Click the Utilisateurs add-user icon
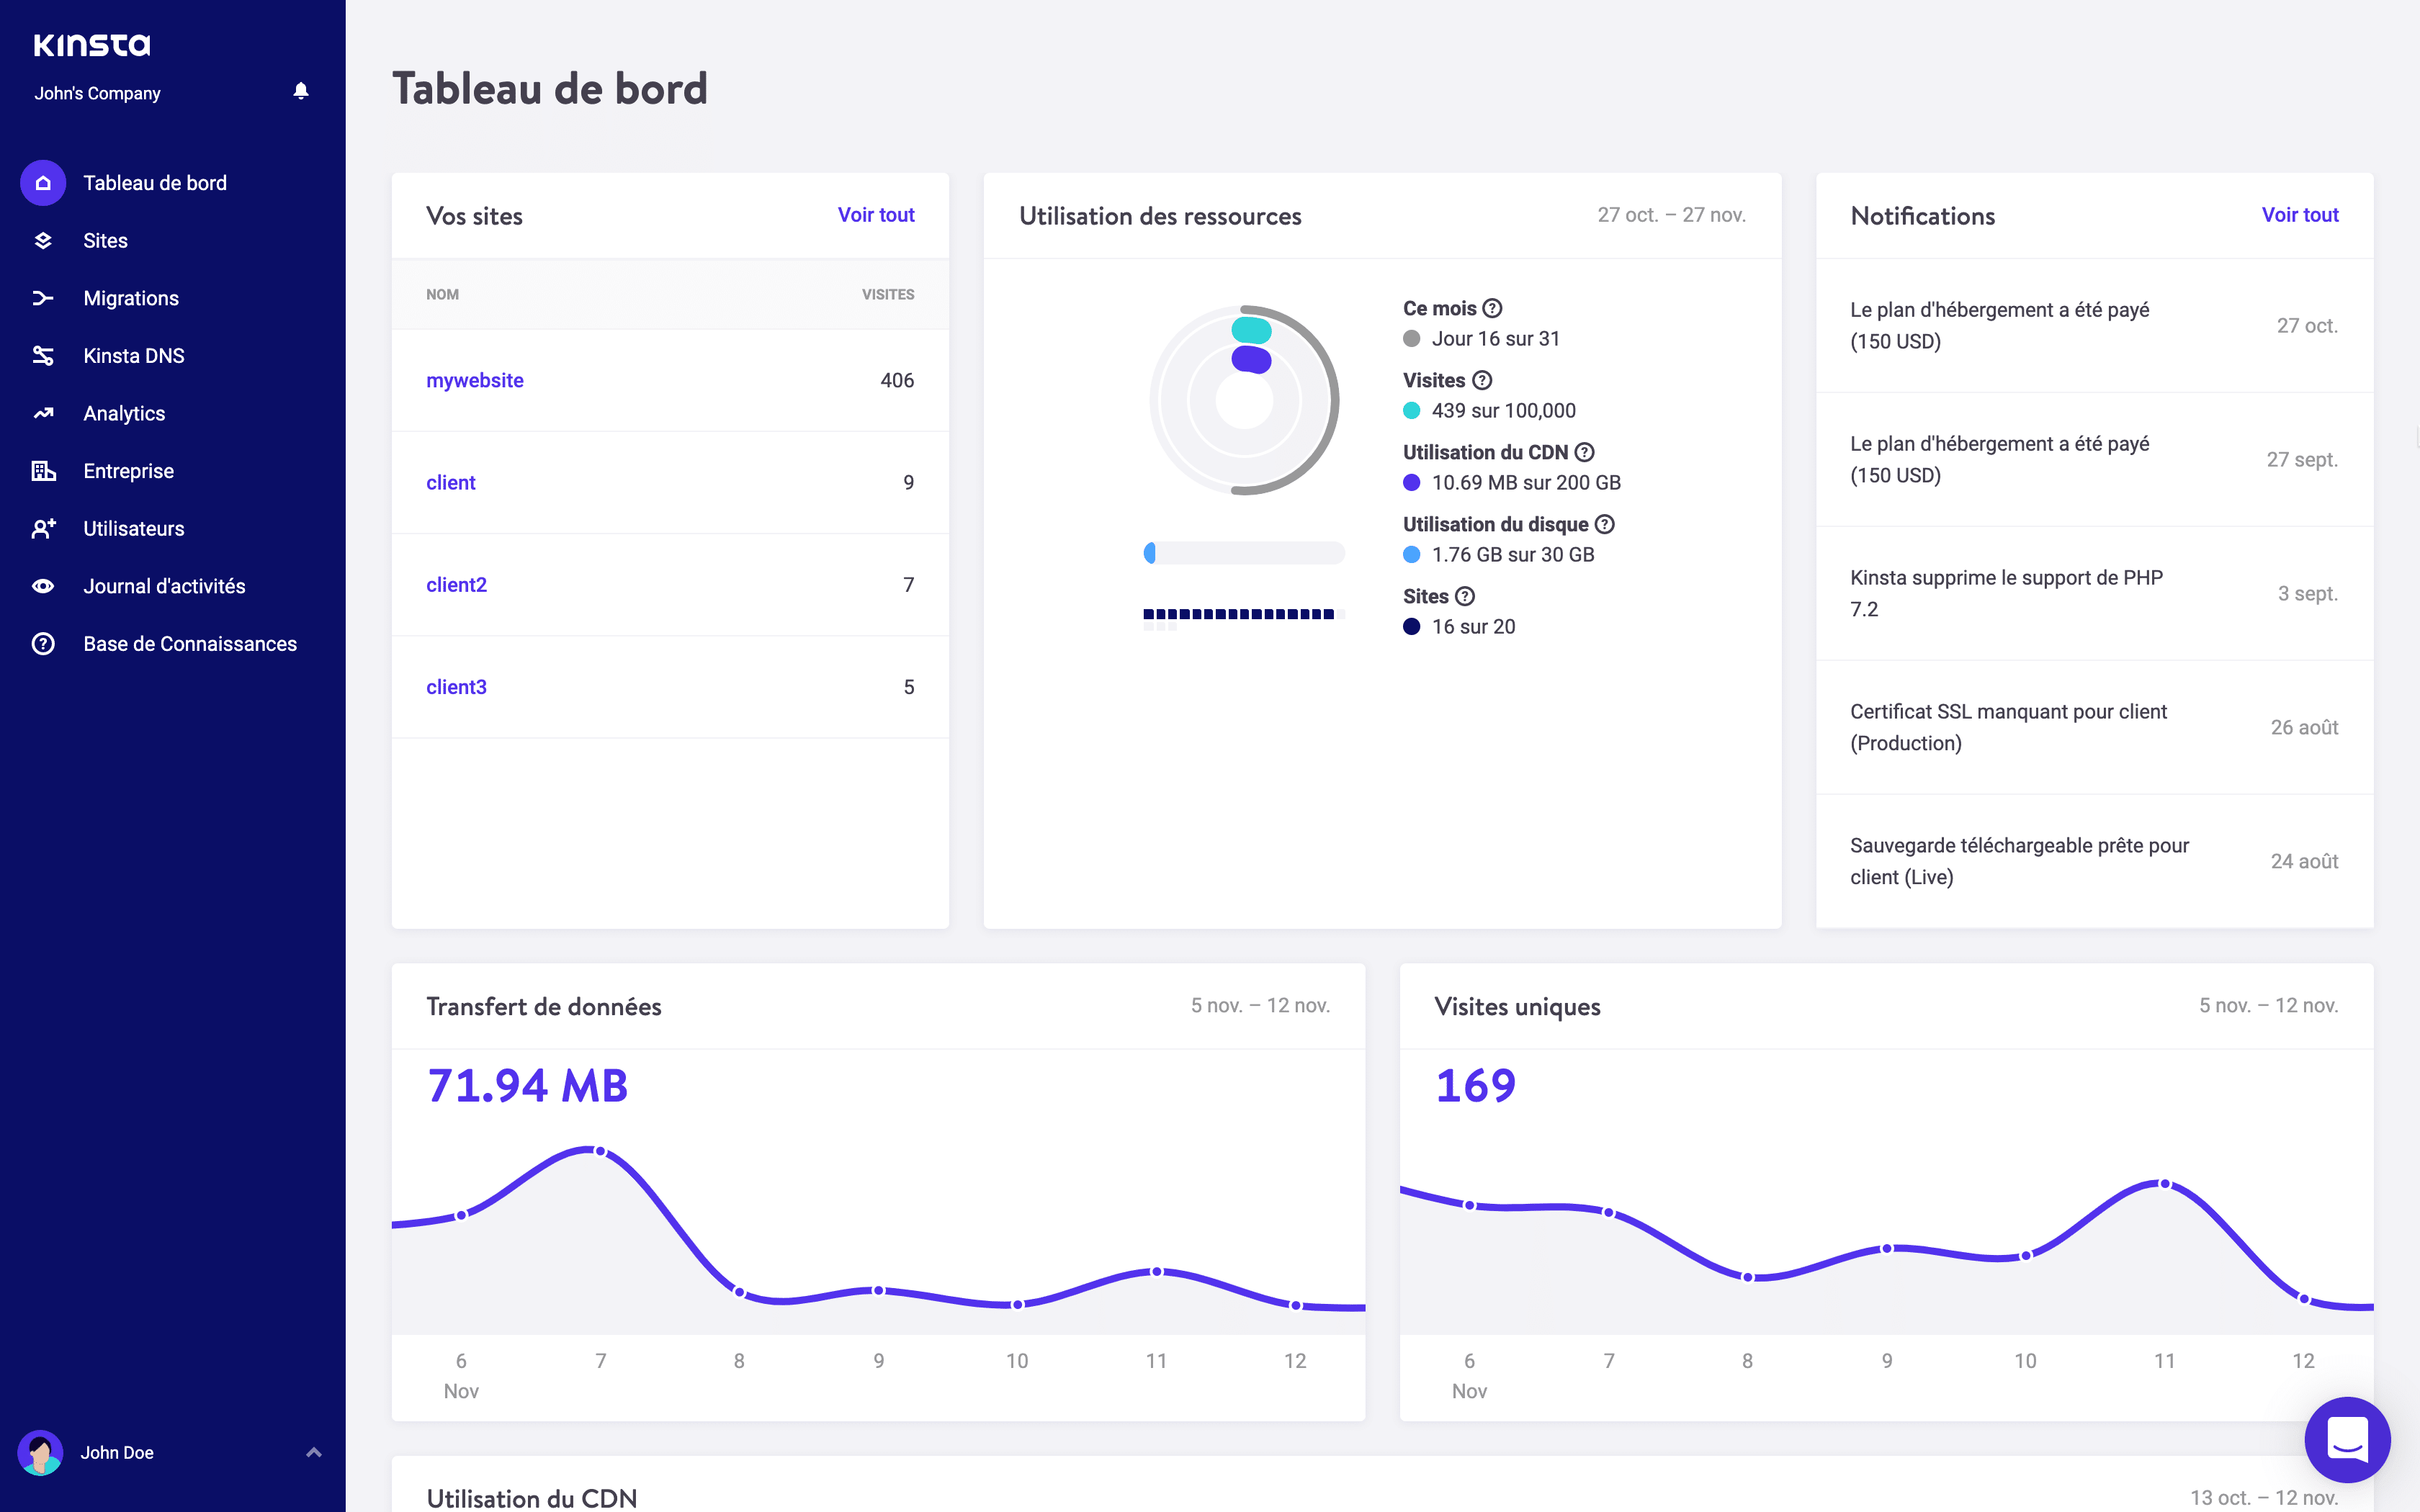The width and height of the screenshot is (2420, 1512). [x=43, y=528]
